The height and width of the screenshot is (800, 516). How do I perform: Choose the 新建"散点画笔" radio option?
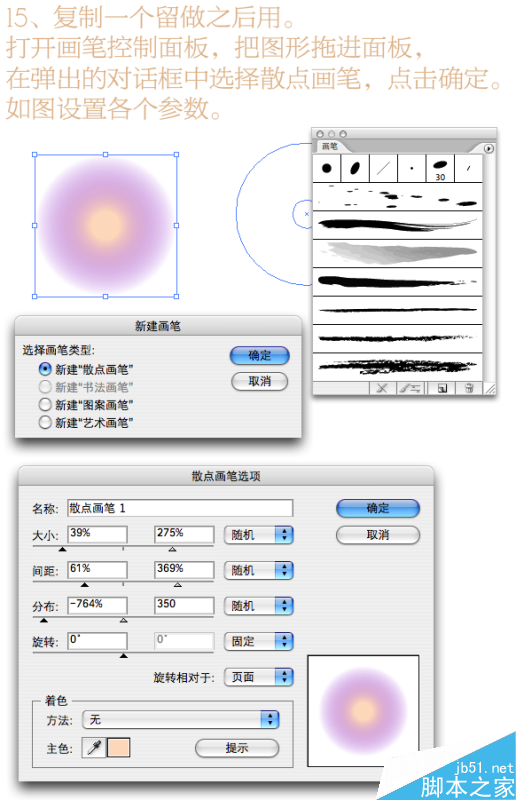(x=45, y=369)
